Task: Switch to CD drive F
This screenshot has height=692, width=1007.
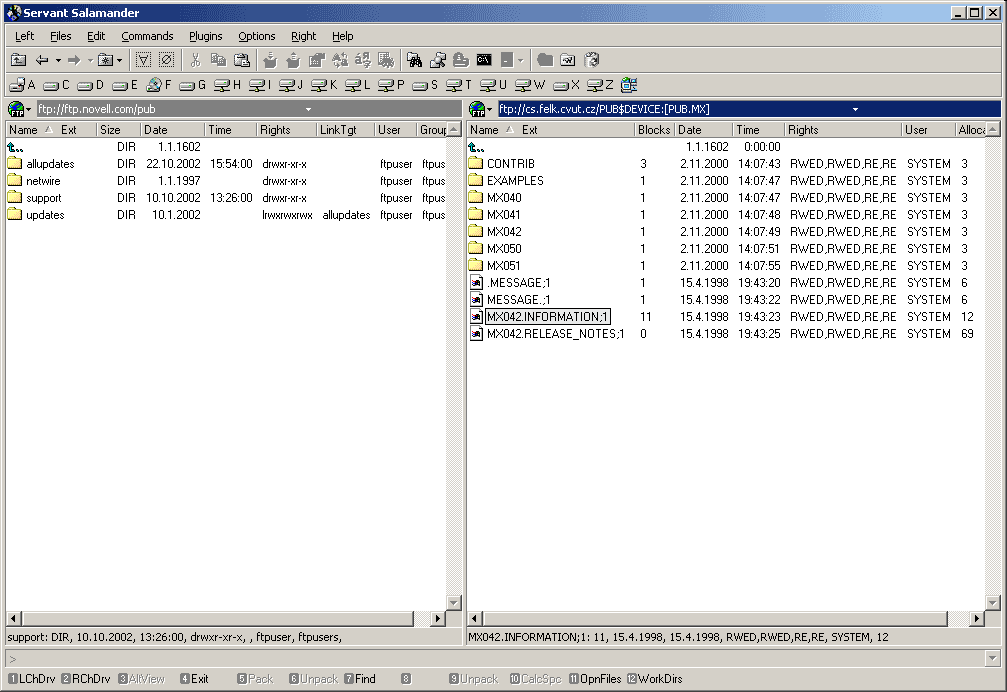Action: click(159, 85)
